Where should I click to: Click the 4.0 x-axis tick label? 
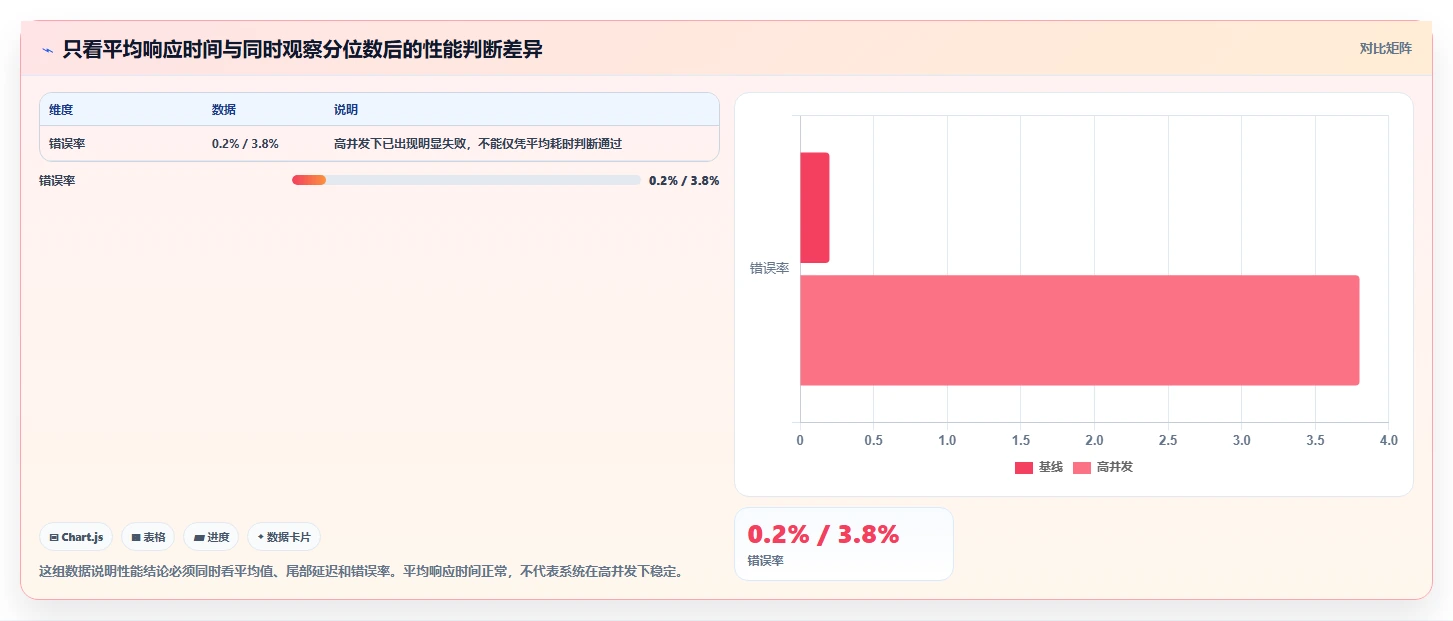1388,440
